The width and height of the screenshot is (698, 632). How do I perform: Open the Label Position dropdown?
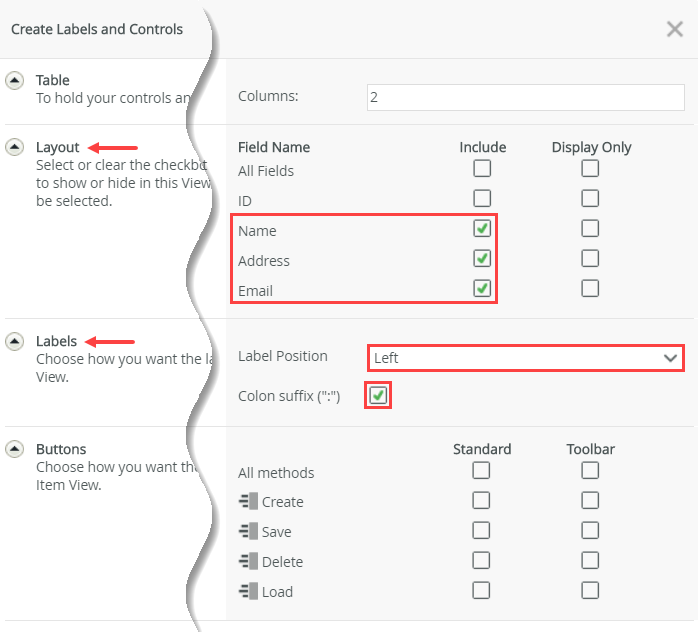(x=526, y=358)
